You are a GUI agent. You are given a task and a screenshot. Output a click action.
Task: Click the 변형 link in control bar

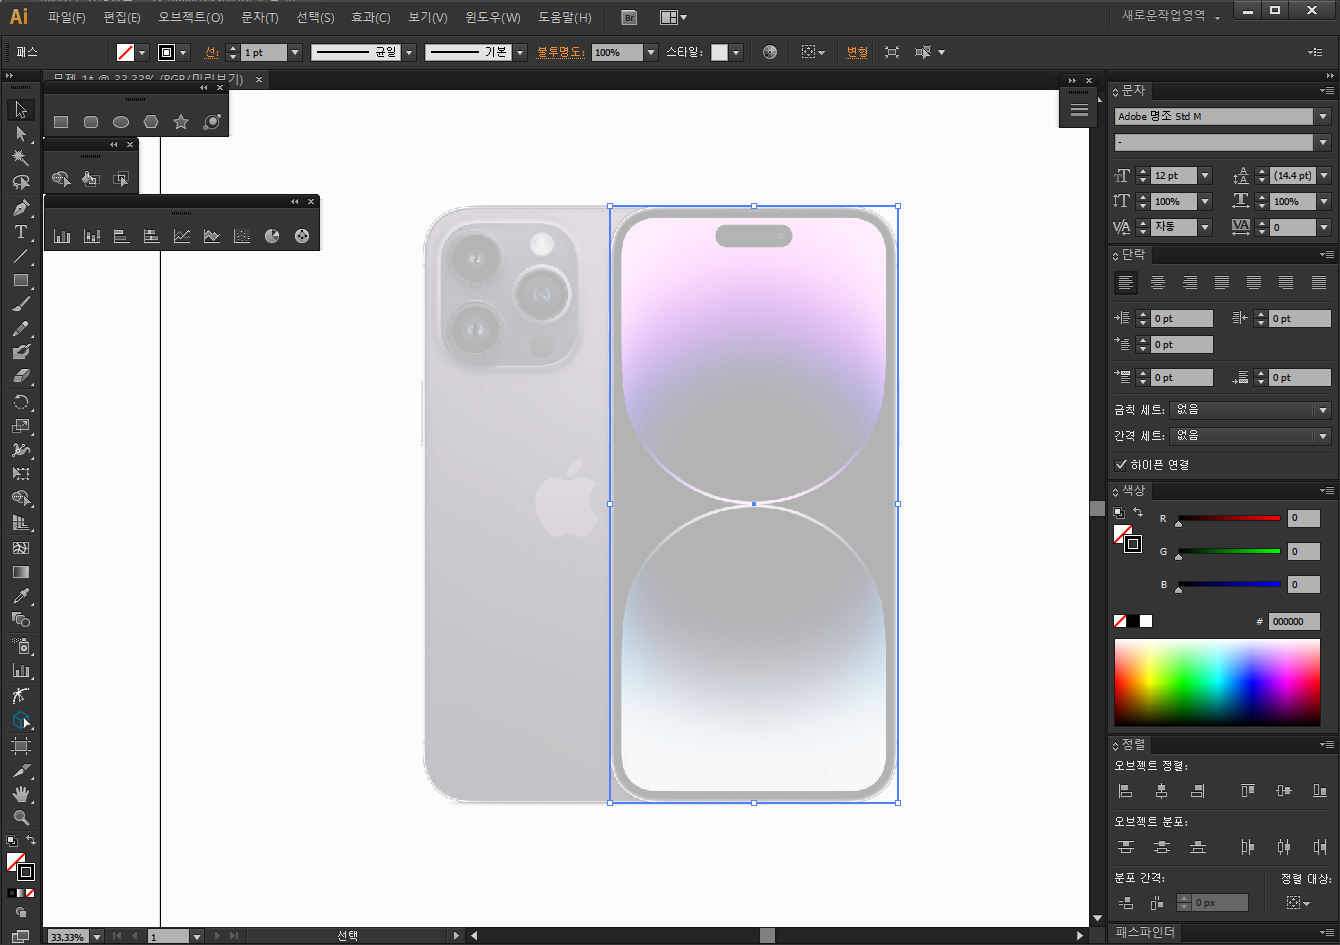pyautogui.click(x=857, y=52)
